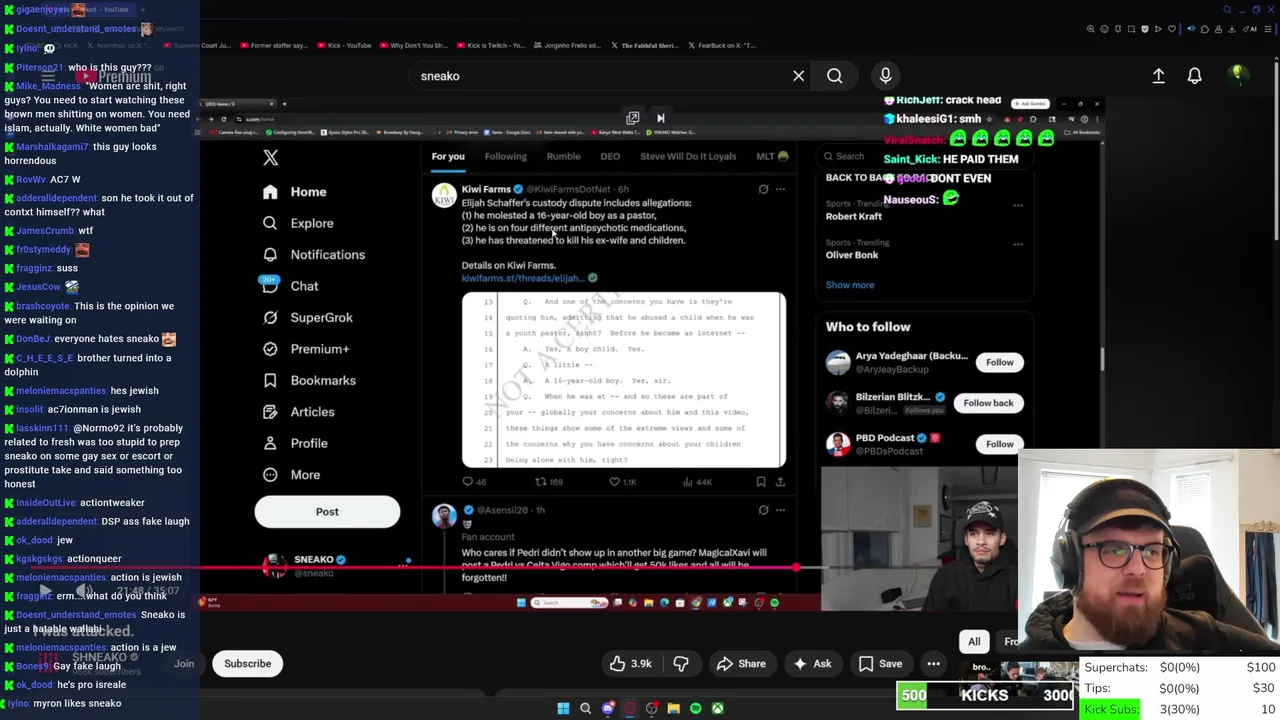Open the More menu in X sidebar

tap(291, 475)
